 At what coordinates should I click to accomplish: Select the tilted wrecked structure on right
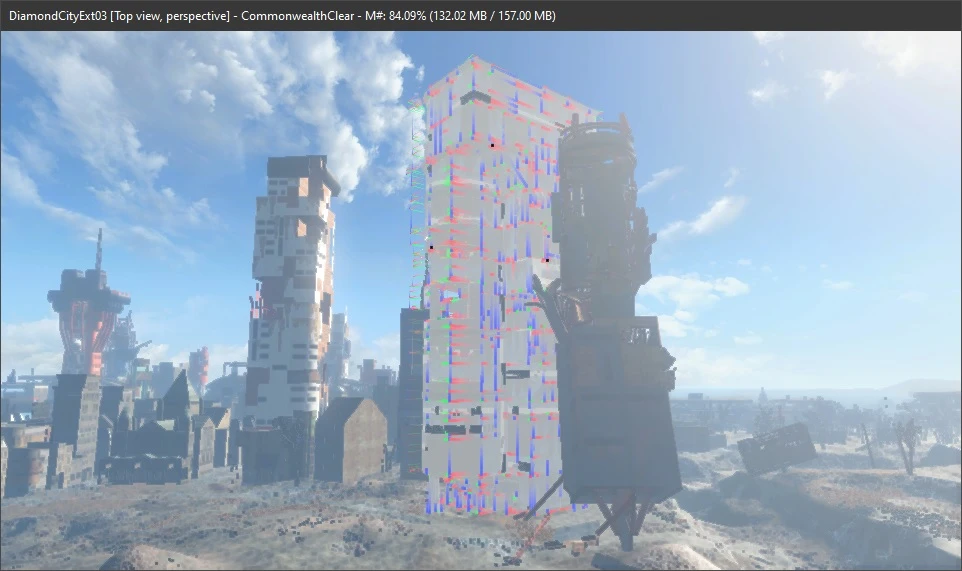pos(776,448)
